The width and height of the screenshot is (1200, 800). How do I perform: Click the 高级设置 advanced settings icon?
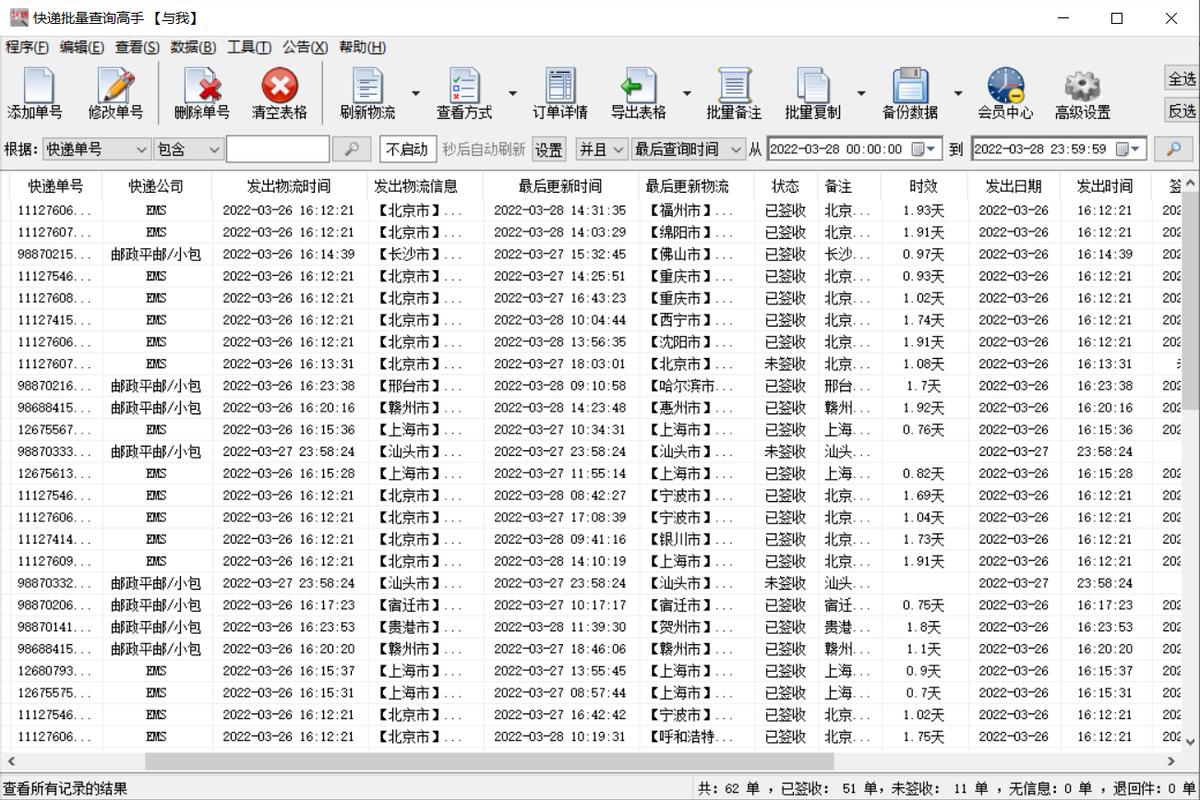click(x=1080, y=93)
